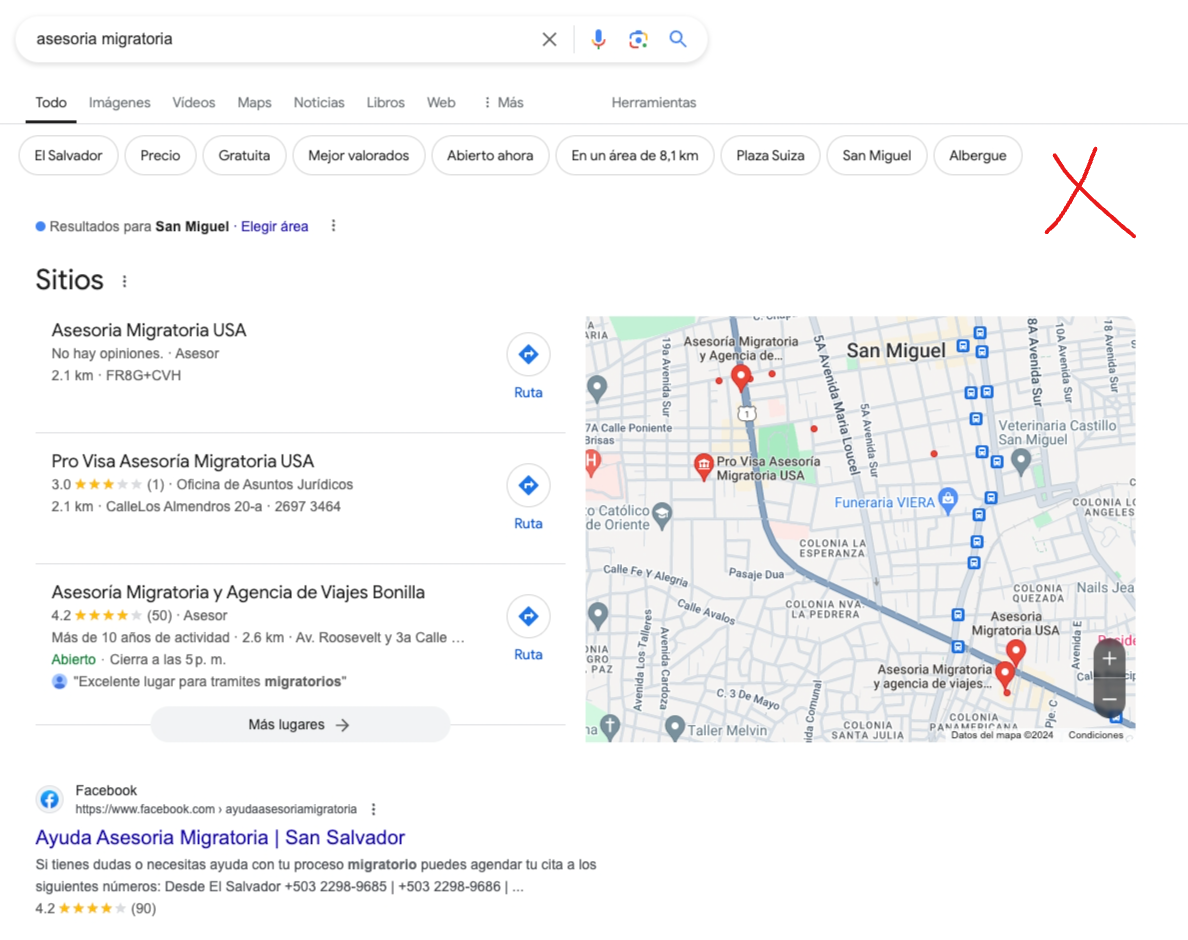
Task: Click the blue magnifier search icon
Action: pos(677,39)
